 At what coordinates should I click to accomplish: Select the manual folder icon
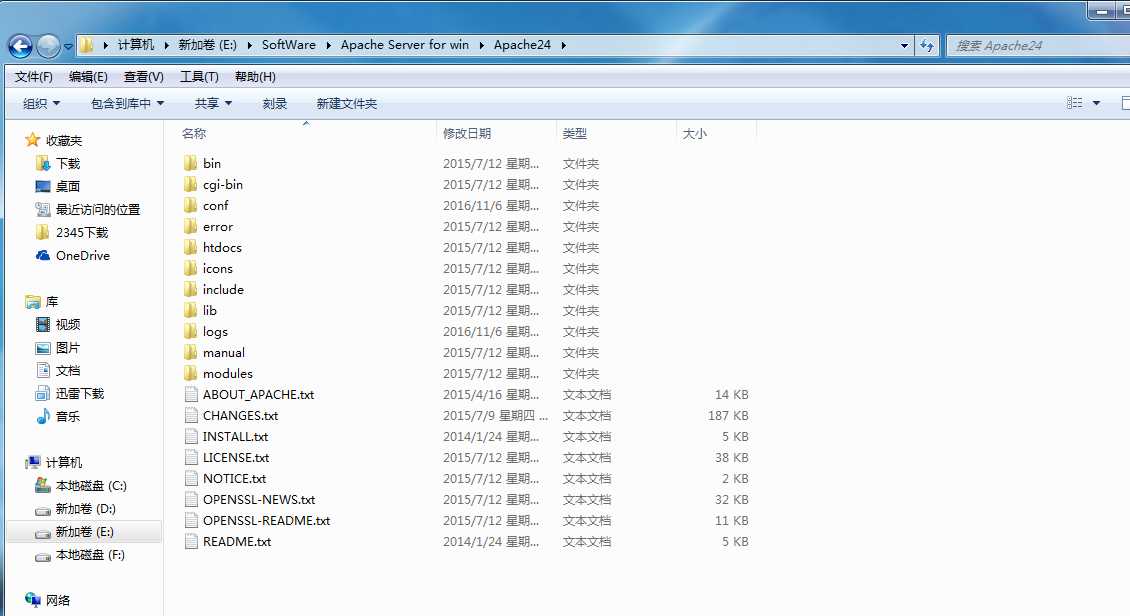pyautogui.click(x=190, y=352)
